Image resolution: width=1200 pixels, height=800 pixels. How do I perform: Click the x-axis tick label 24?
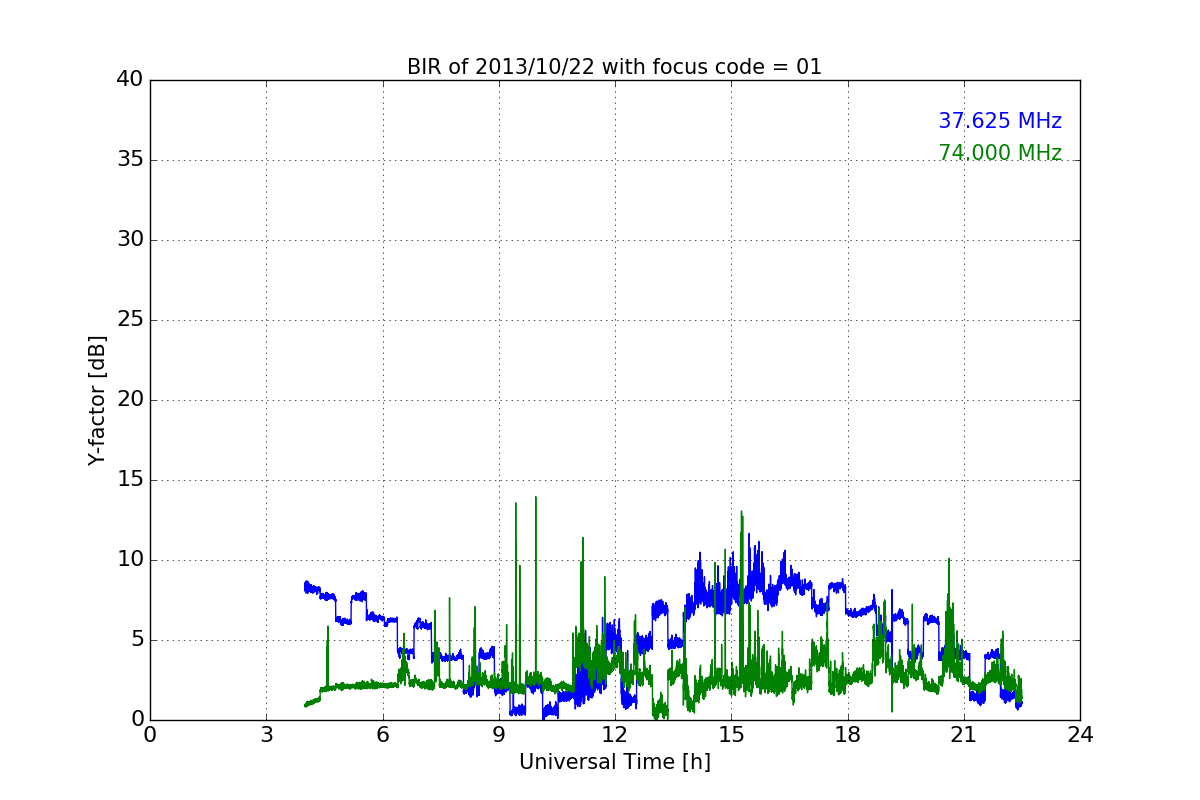point(1080,735)
